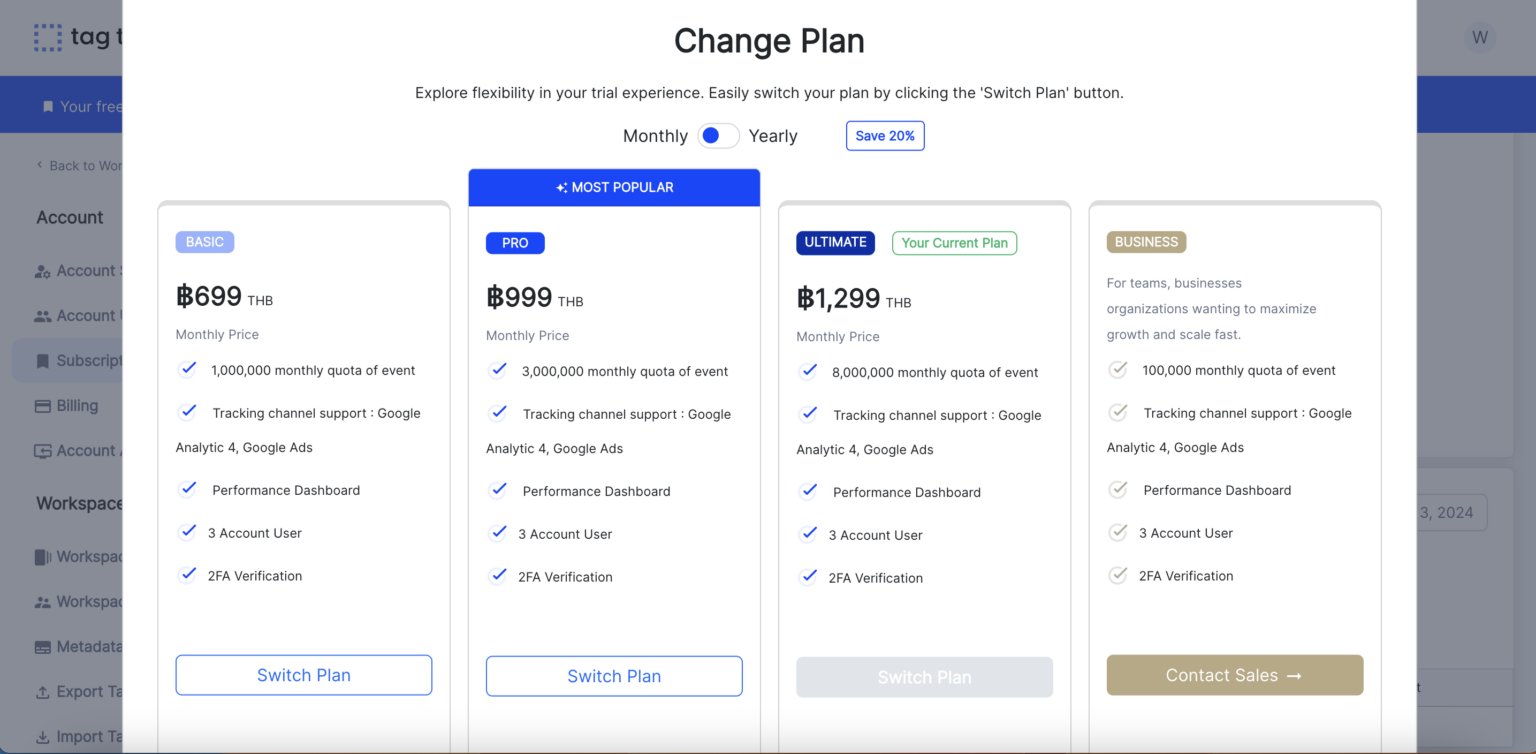This screenshot has width=1536, height=754.
Task: Click Switch Plan under the Basic plan
Action: tap(303, 675)
